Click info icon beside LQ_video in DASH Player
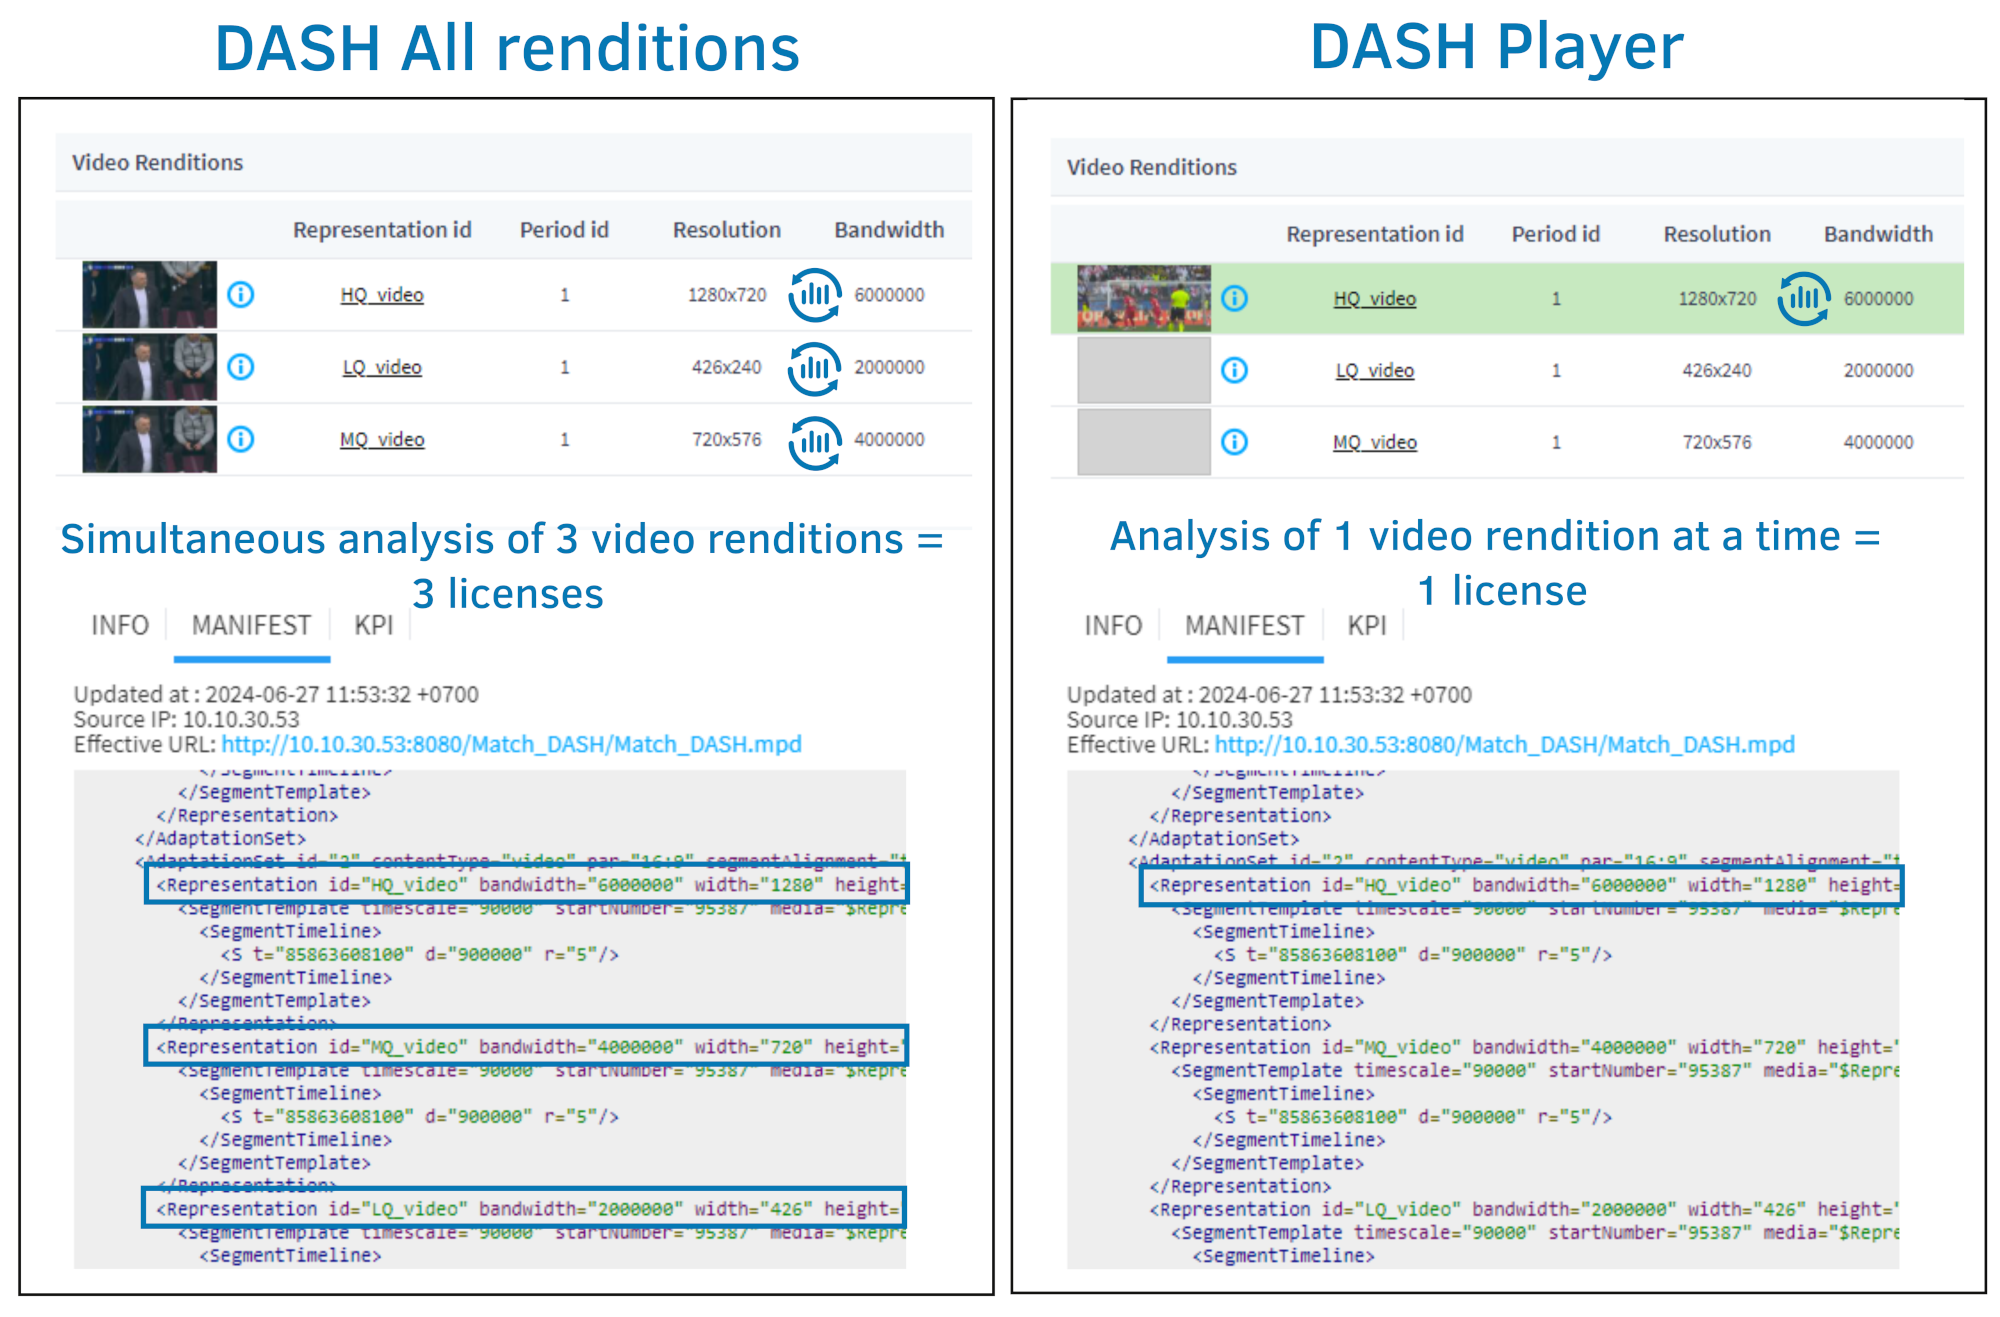 click(1235, 371)
